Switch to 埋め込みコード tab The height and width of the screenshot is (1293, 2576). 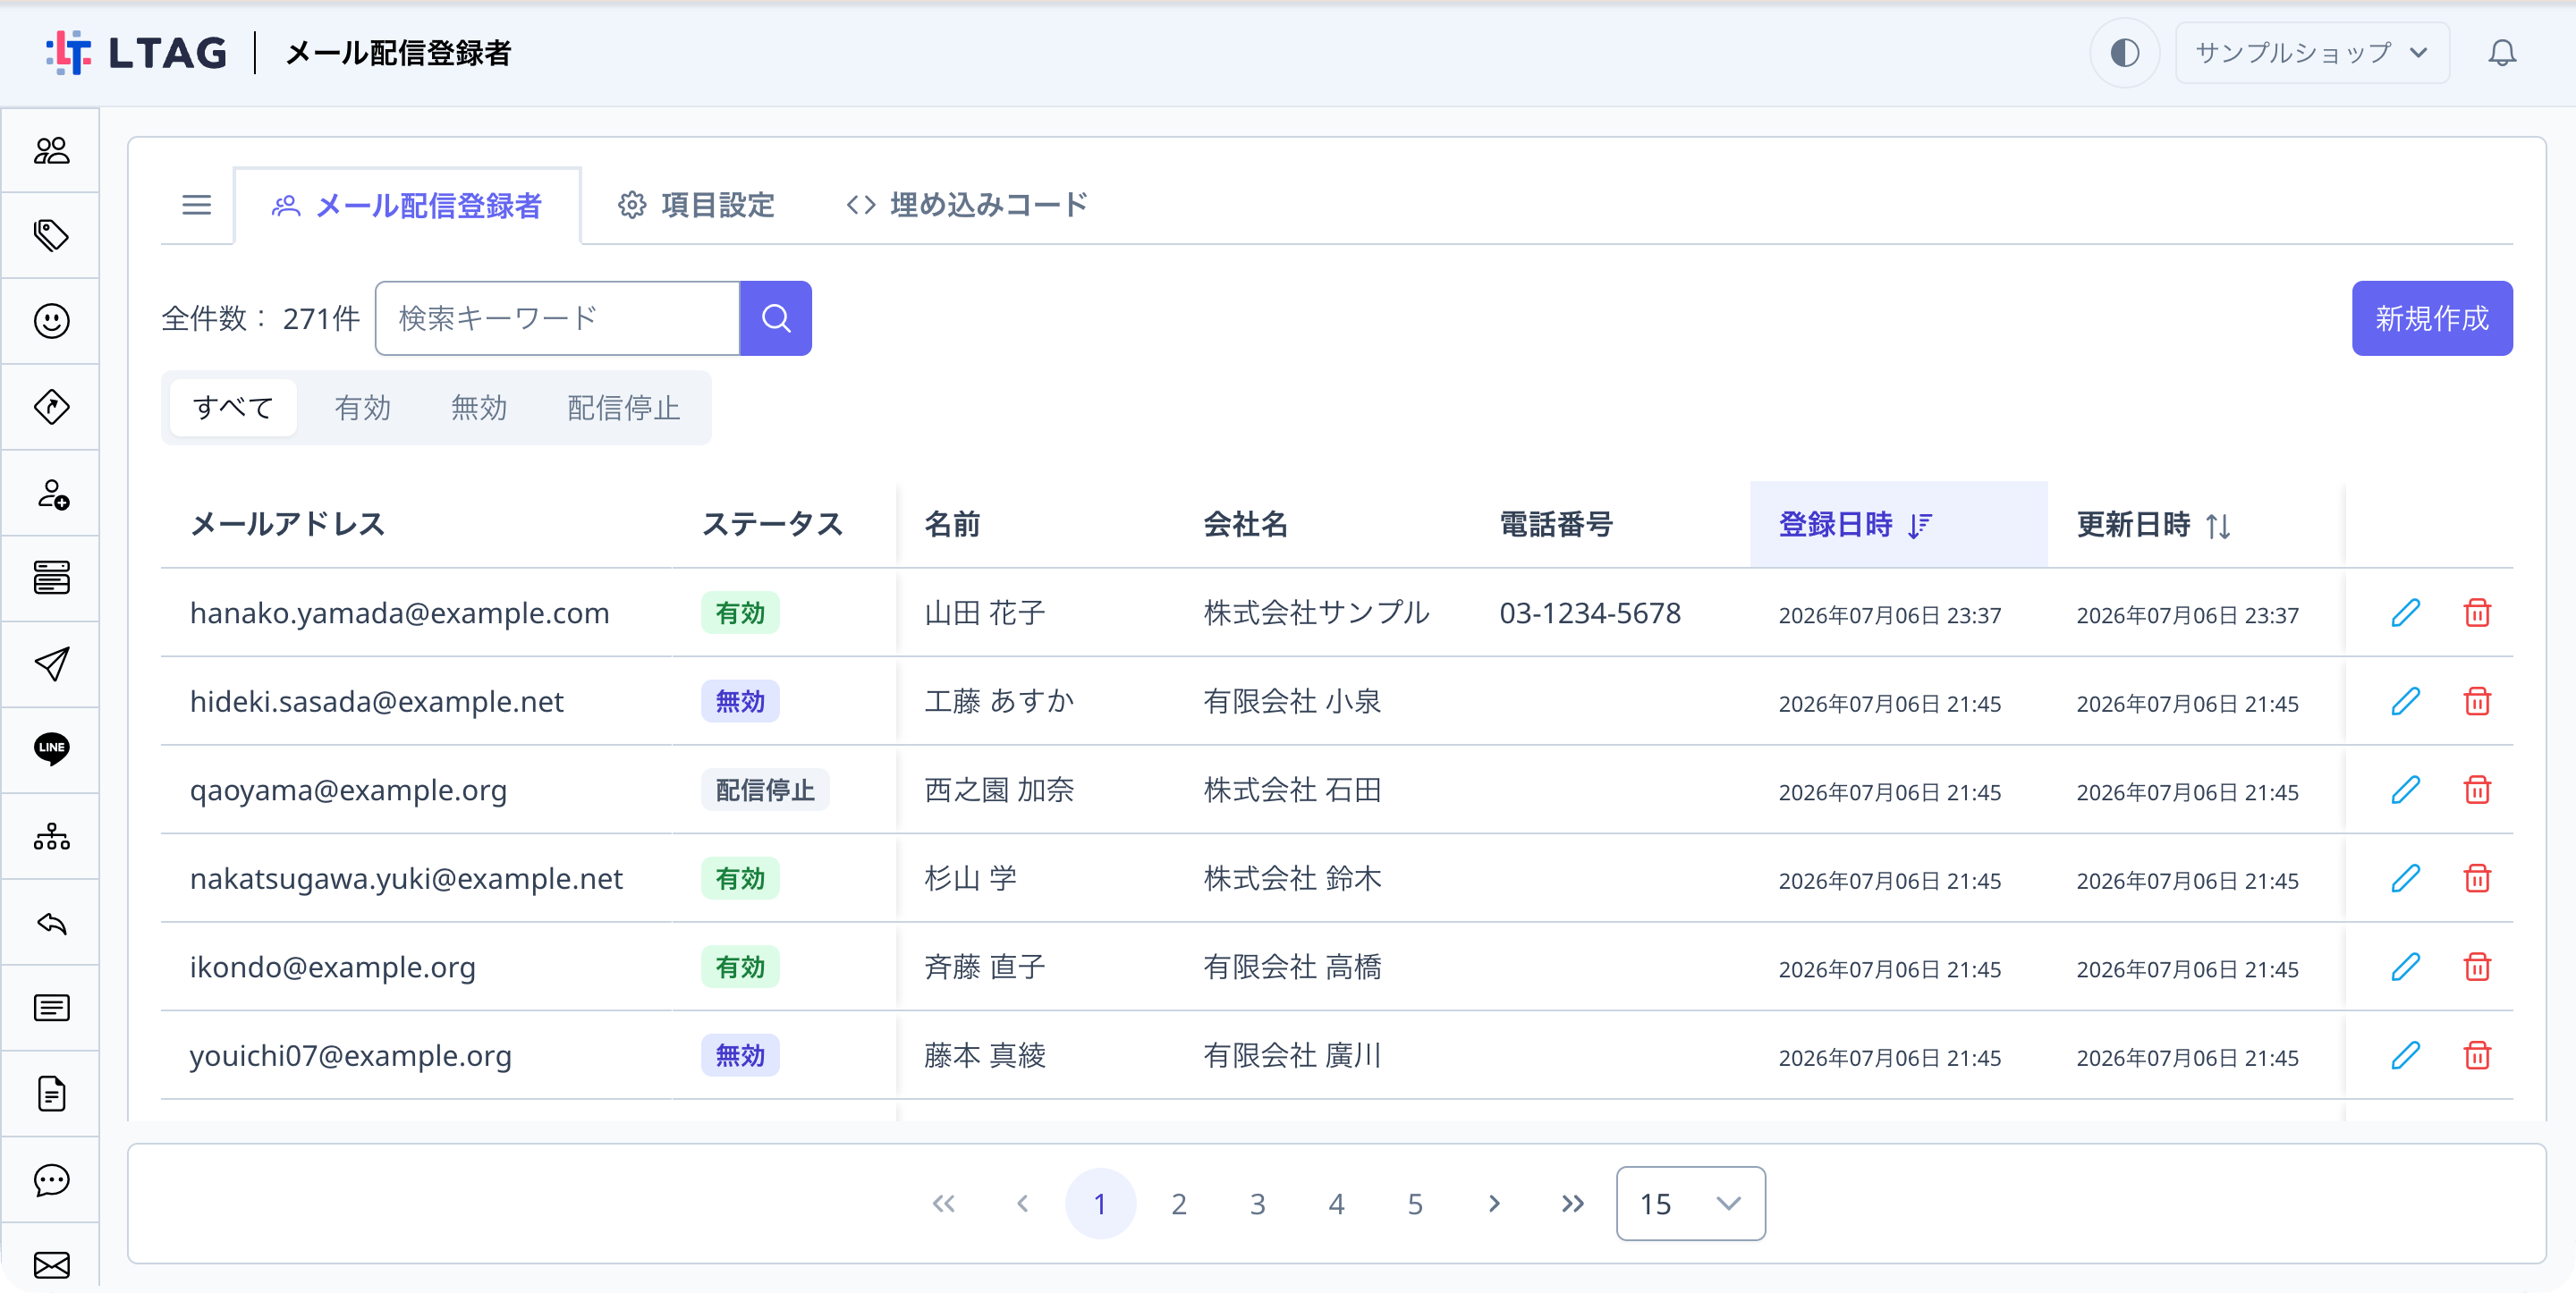point(966,205)
